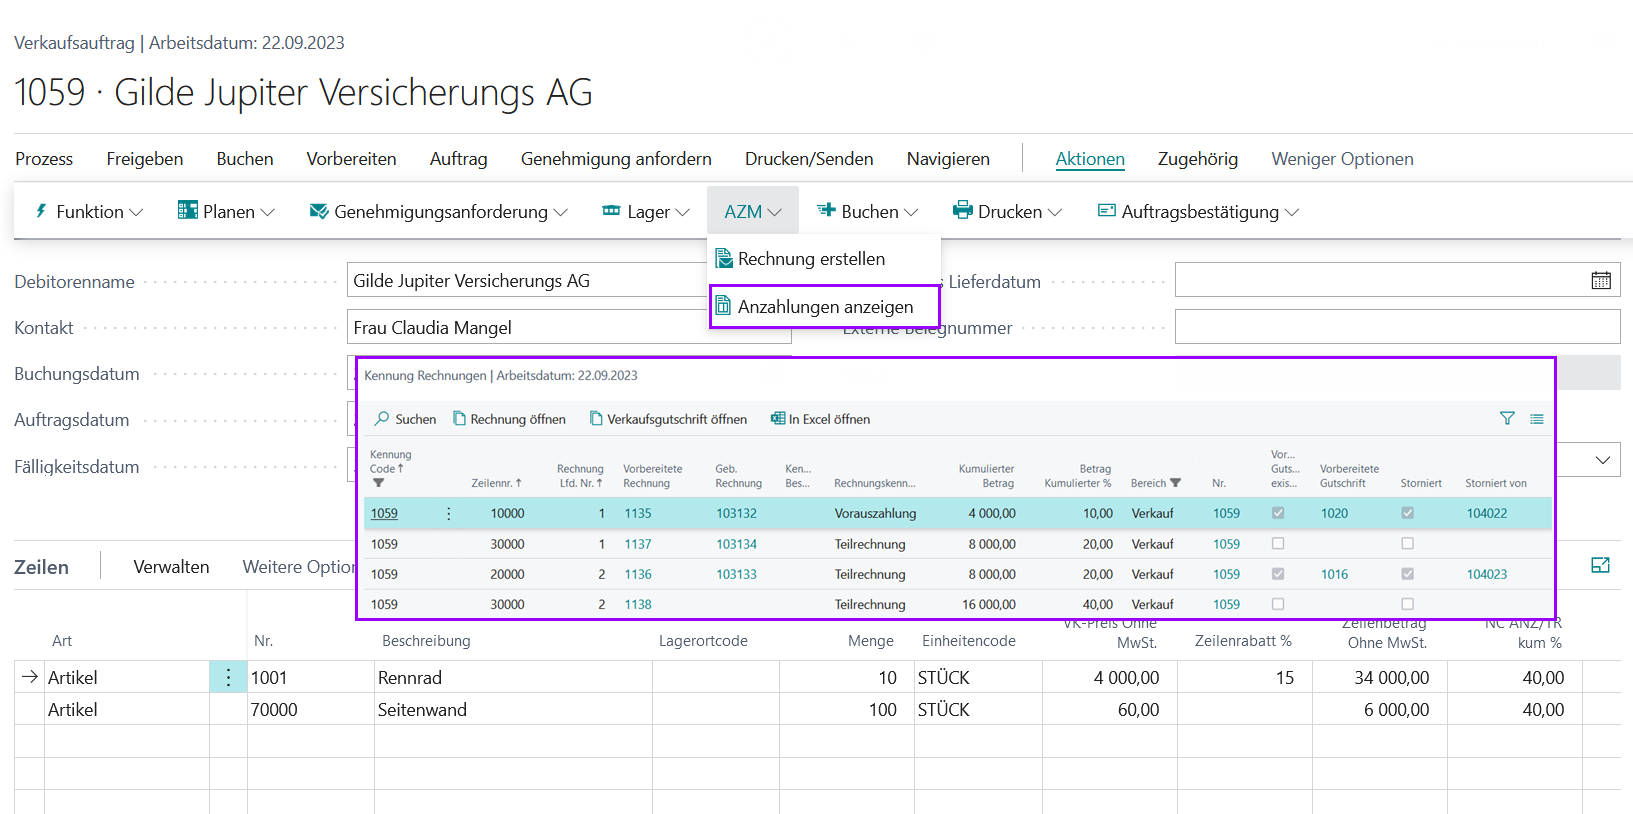Open Storniert von 104022 link
Viewport: 1633px width, 814px height.
click(1487, 513)
